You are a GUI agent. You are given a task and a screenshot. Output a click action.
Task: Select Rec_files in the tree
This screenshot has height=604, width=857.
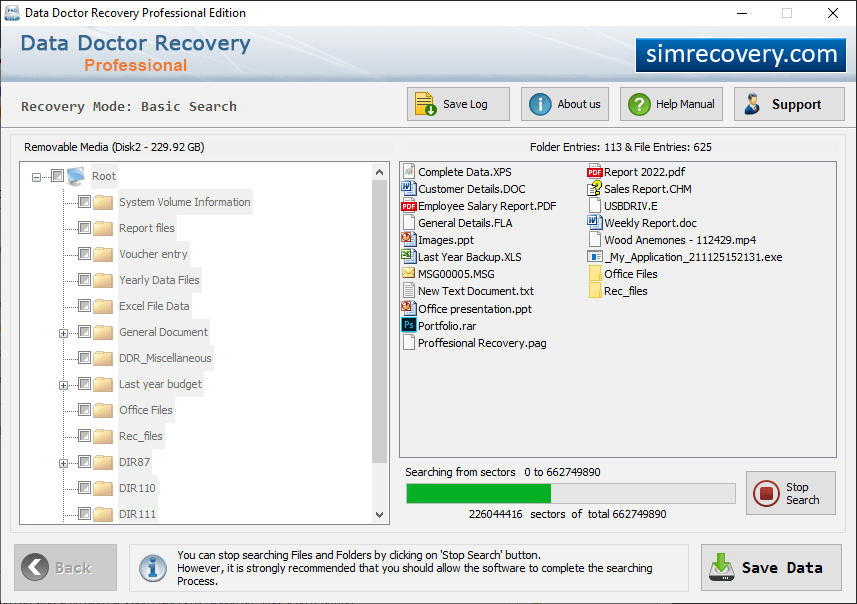[x=140, y=436]
